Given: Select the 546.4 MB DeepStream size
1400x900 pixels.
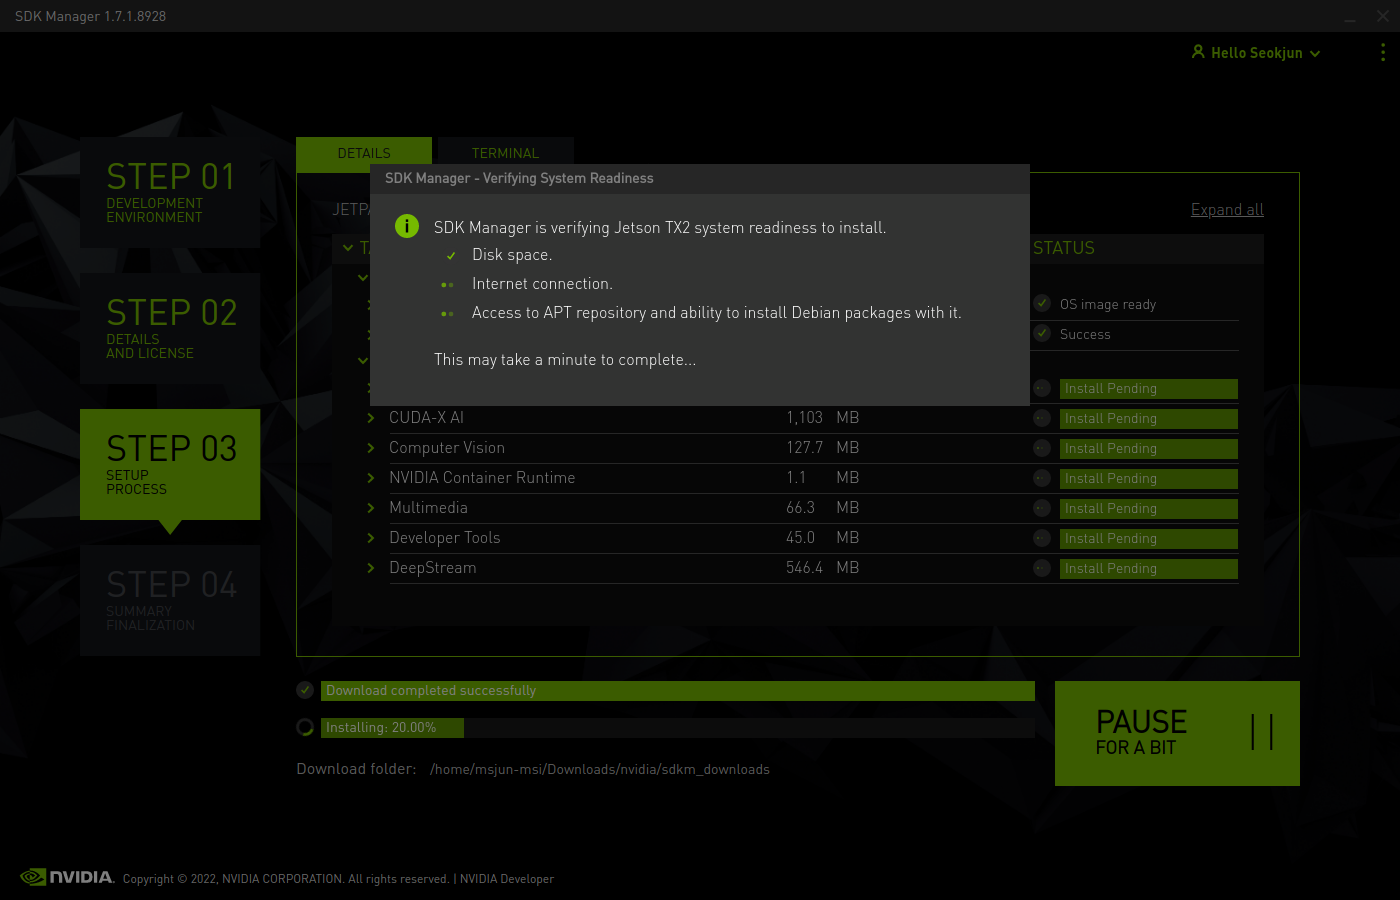Looking at the screenshot, I should 823,568.
